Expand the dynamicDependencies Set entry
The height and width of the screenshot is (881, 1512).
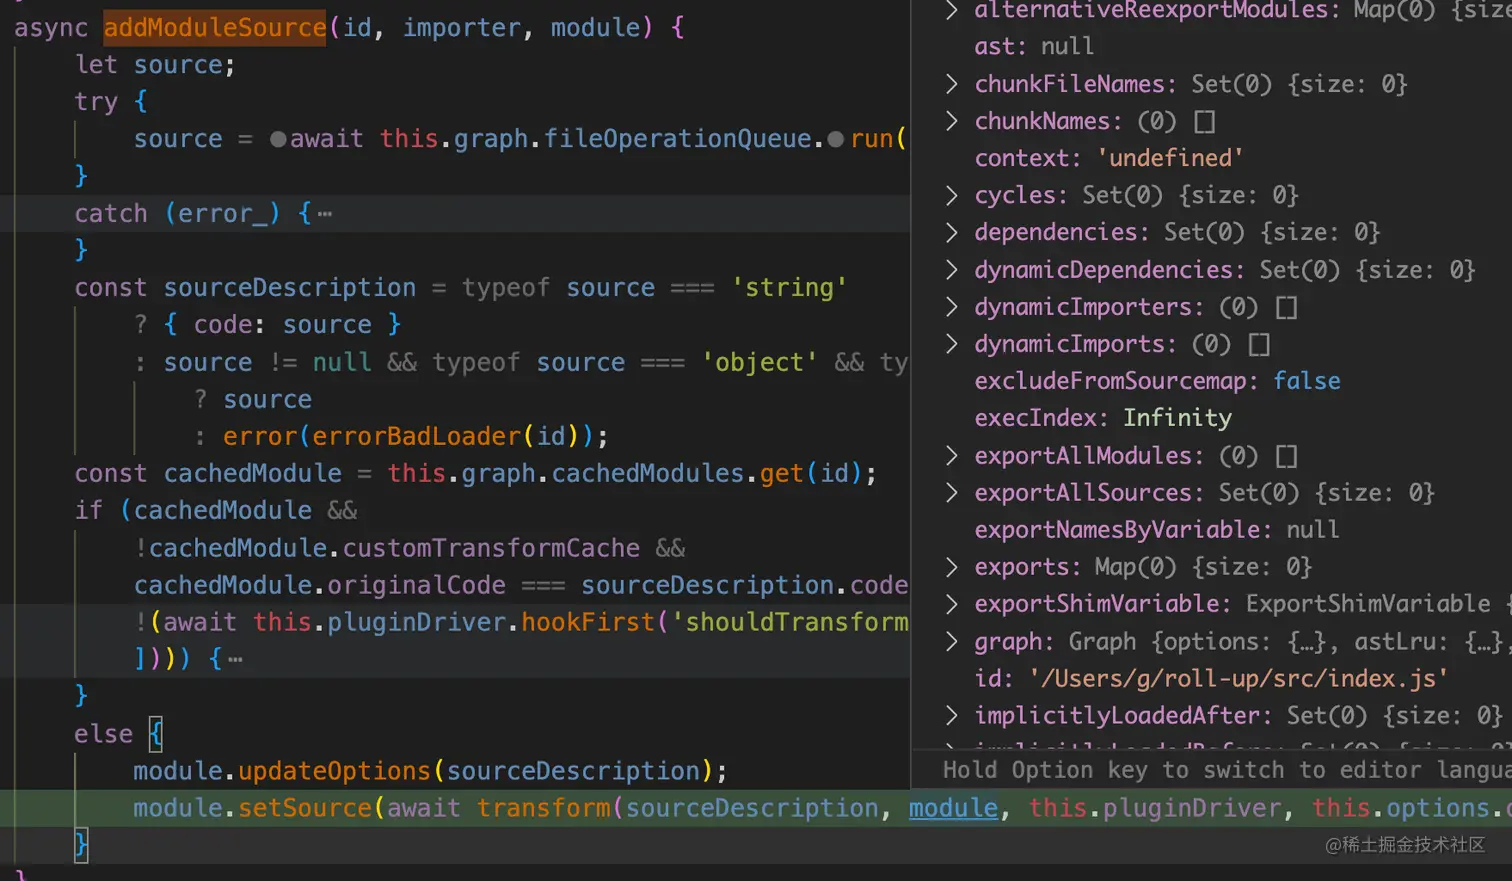(x=951, y=270)
